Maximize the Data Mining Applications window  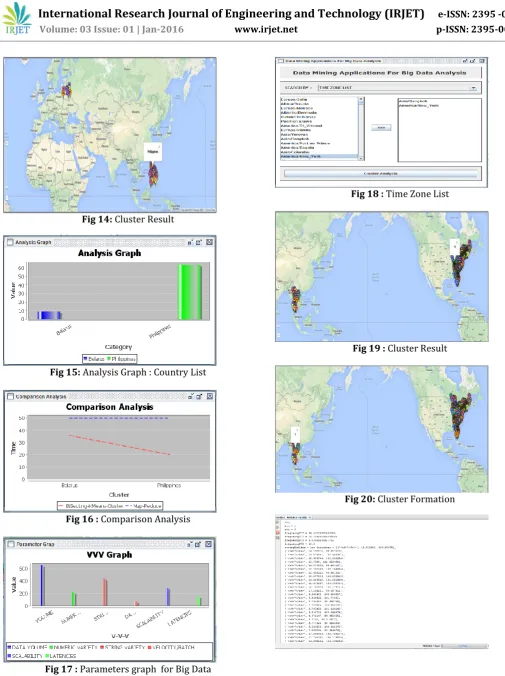coord(473,61)
